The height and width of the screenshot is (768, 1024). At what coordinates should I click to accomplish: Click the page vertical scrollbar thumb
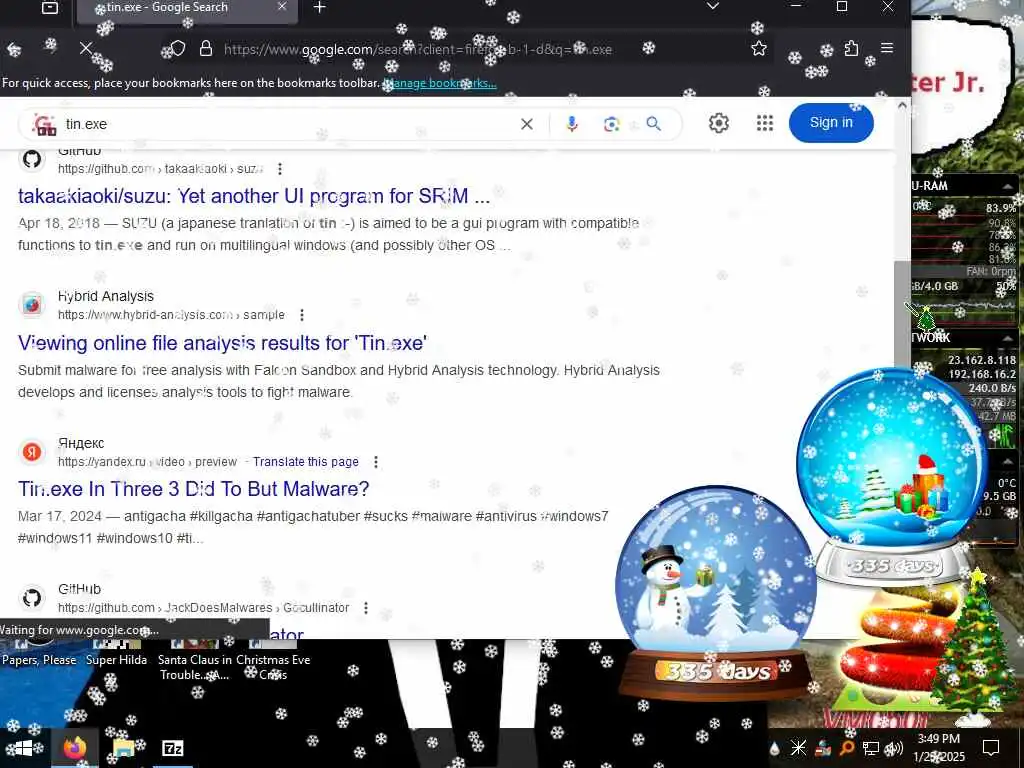(902, 315)
